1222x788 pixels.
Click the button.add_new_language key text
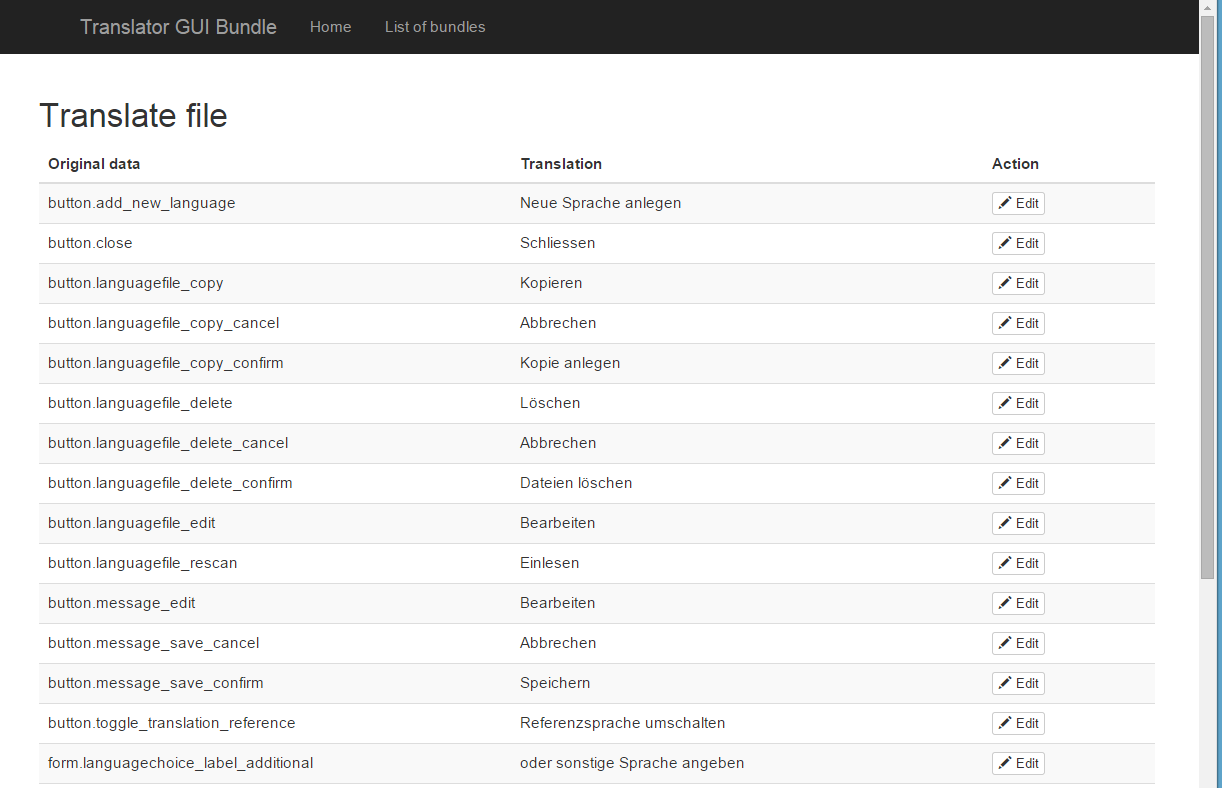(142, 203)
